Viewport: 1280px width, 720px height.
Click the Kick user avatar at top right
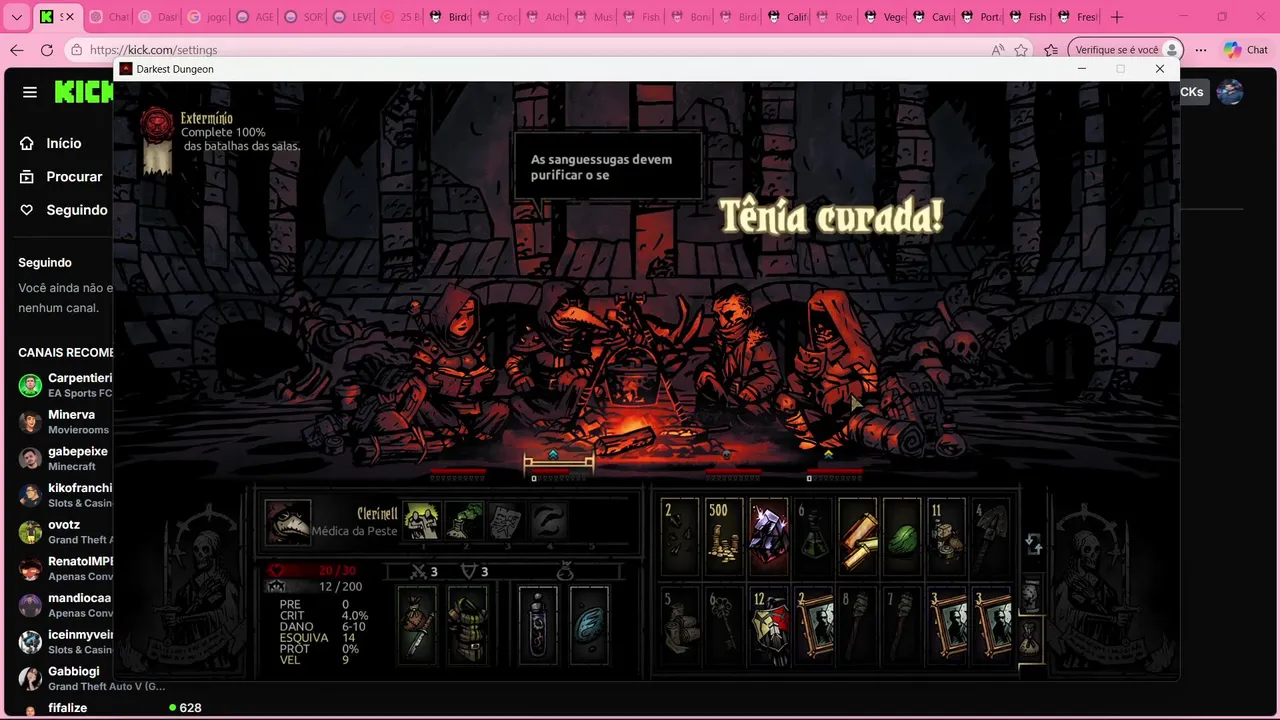pyautogui.click(x=1230, y=92)
